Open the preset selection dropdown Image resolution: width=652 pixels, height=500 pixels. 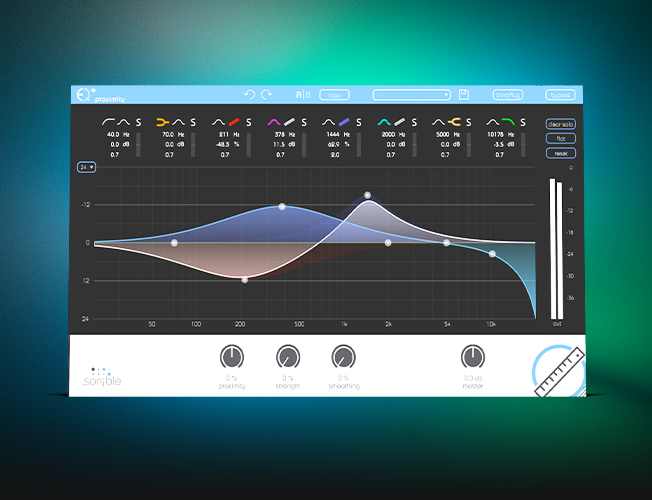[412, 95]
